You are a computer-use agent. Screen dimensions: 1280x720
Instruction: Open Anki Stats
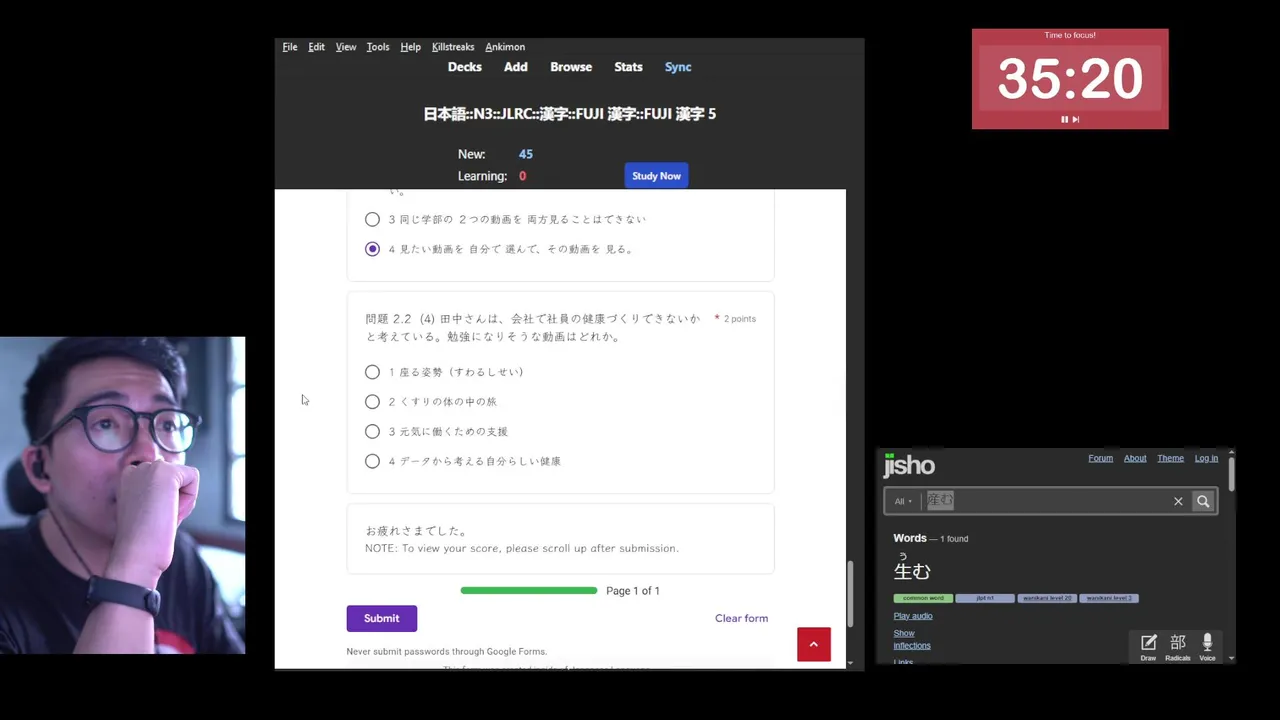pyautogui.click(x=628, y=67)
